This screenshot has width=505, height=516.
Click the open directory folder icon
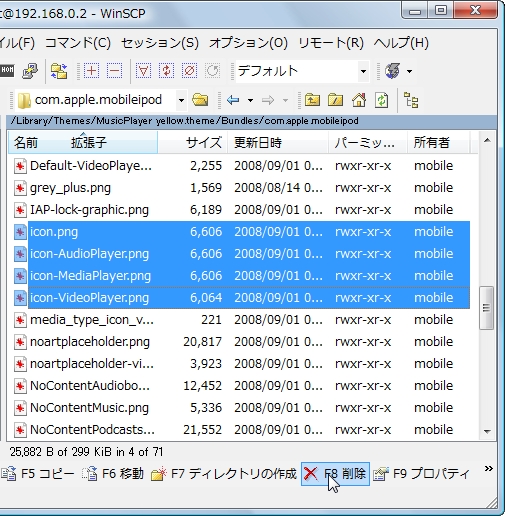(x=200, y=100)
